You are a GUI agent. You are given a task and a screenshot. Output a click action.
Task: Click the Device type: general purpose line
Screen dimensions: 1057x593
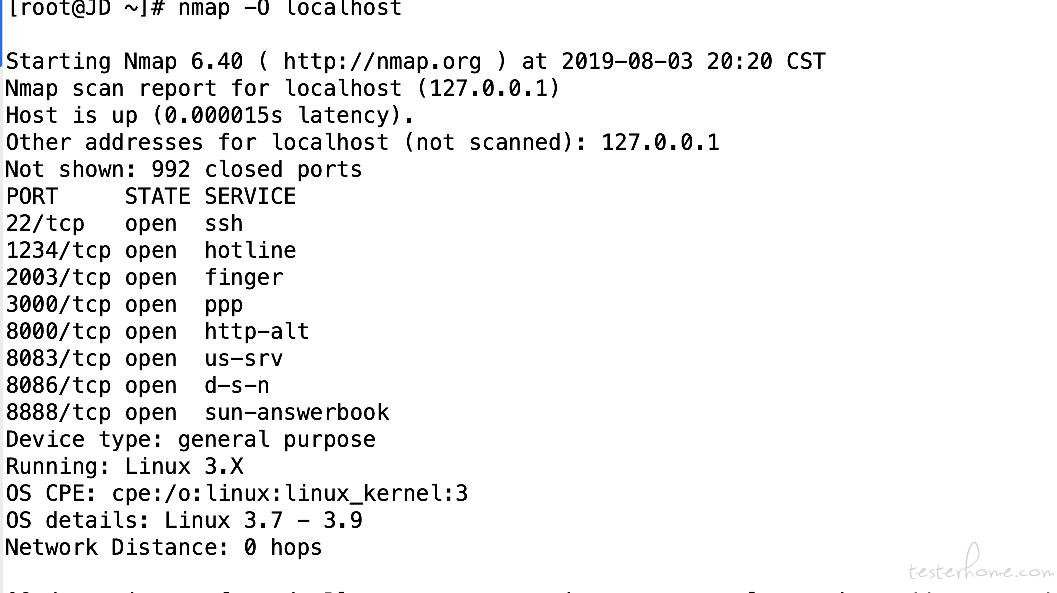[x=190, y=439]
